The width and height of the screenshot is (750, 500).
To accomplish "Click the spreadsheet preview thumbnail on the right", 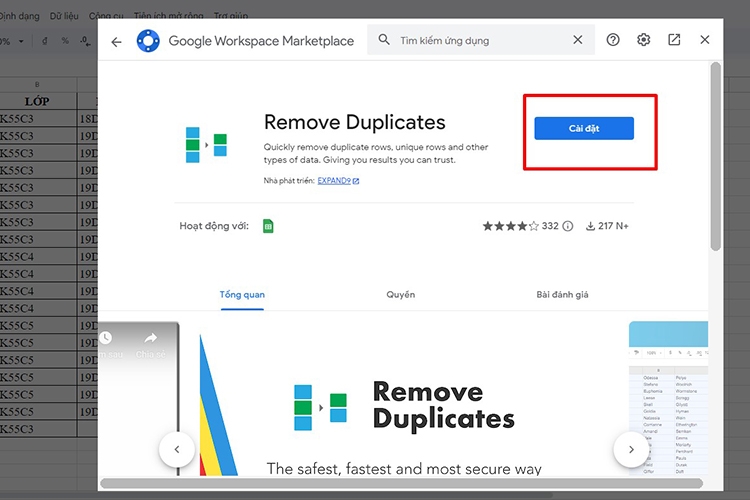I will tap(668, 398).
